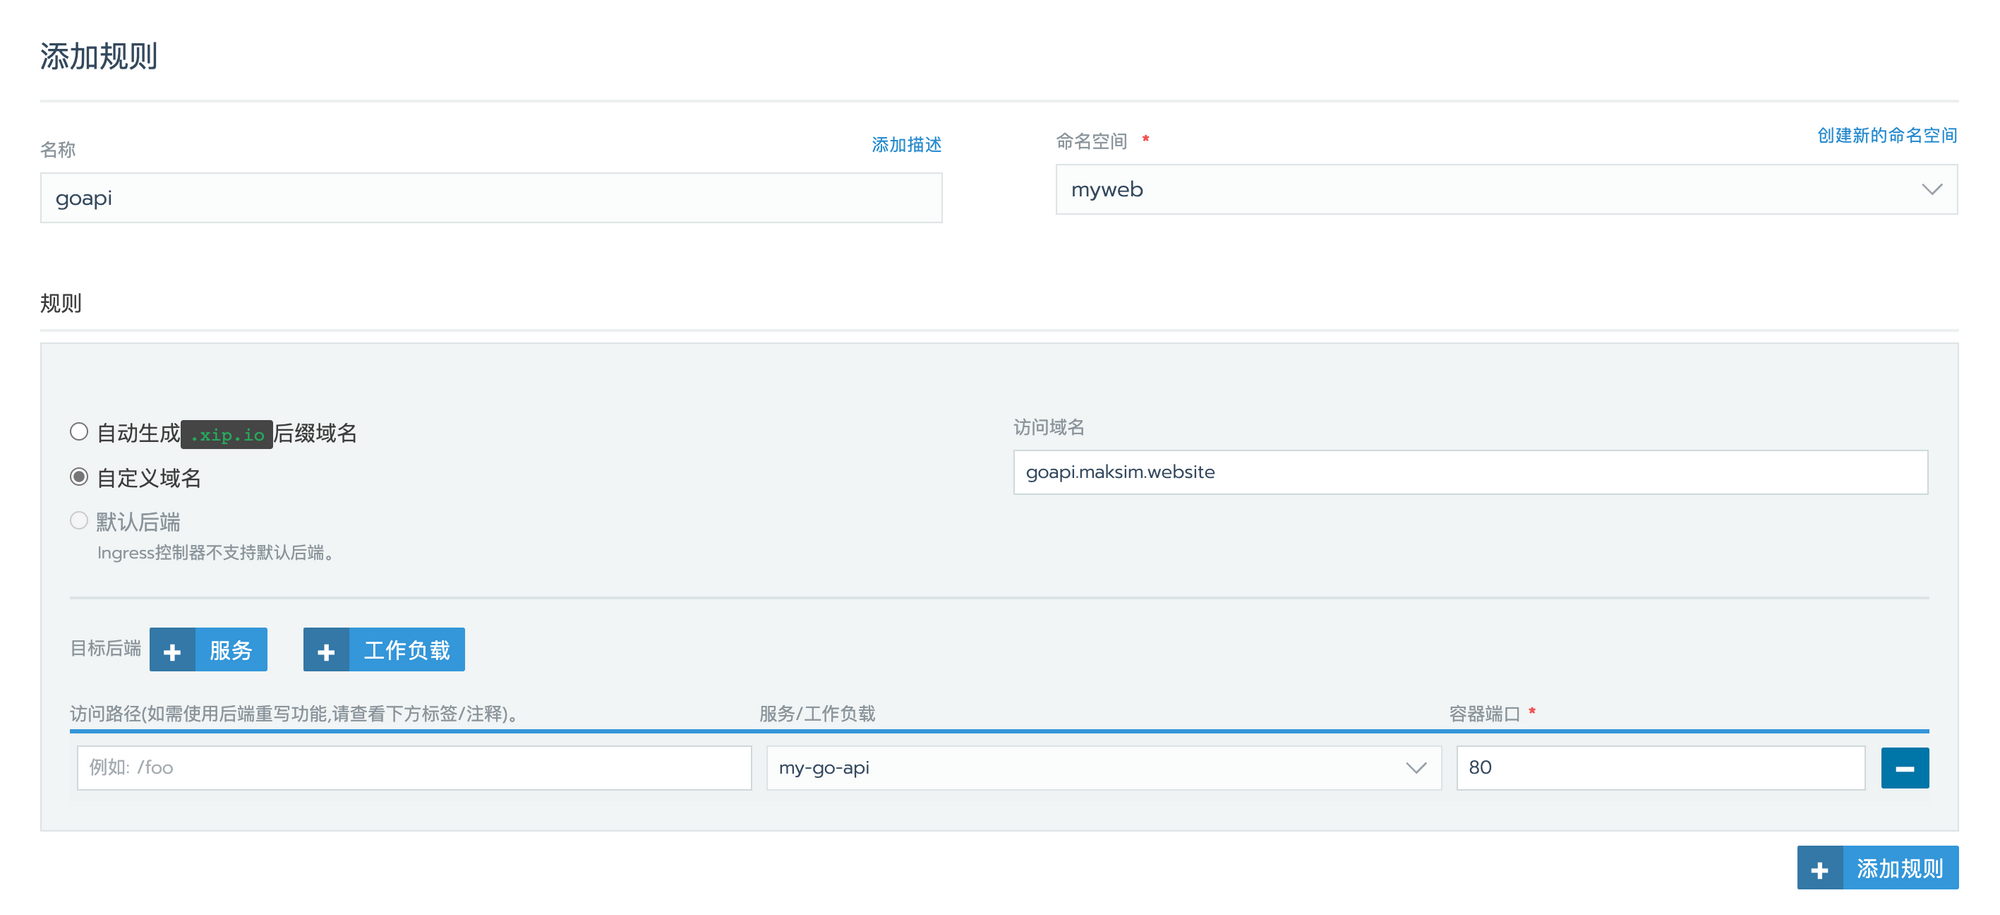
Task: Remove the backend row with the minus button
Action: point(1904,768)
